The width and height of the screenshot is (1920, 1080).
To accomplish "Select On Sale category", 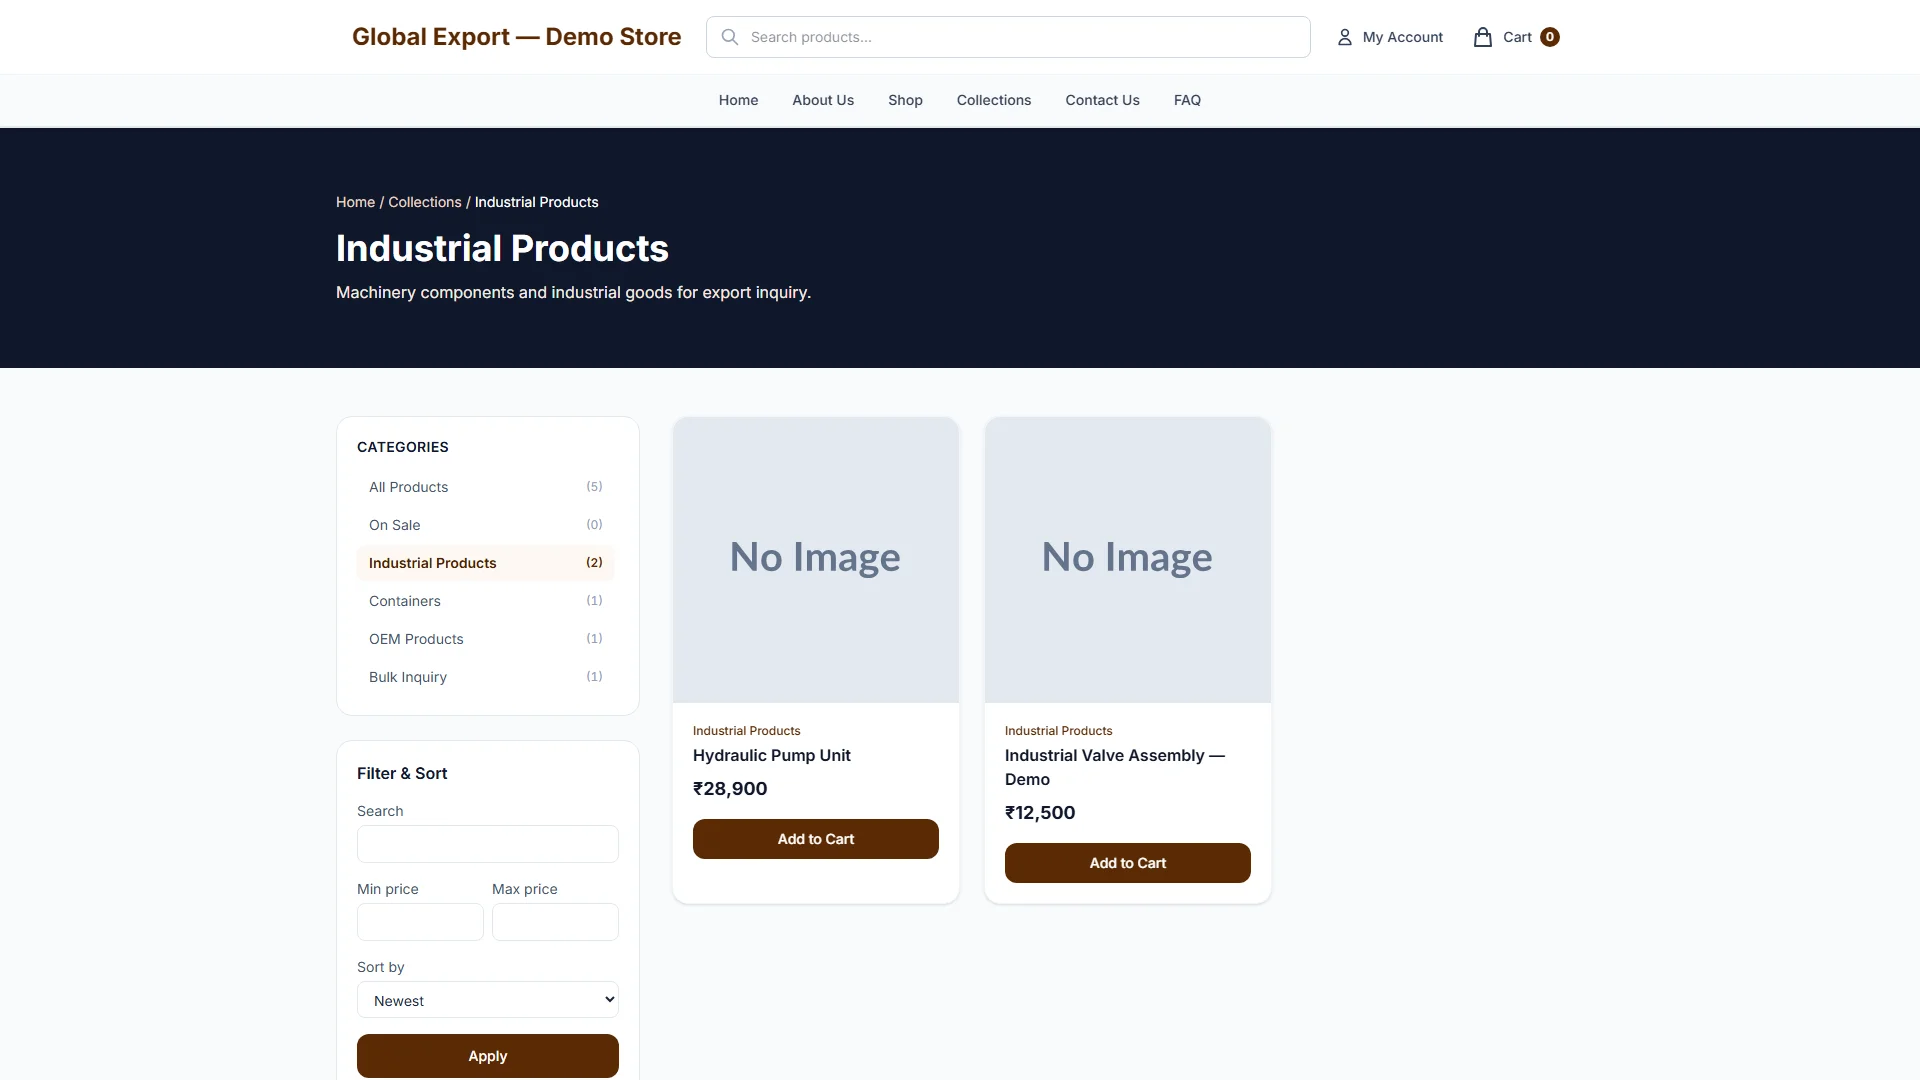I will (486, 525).
